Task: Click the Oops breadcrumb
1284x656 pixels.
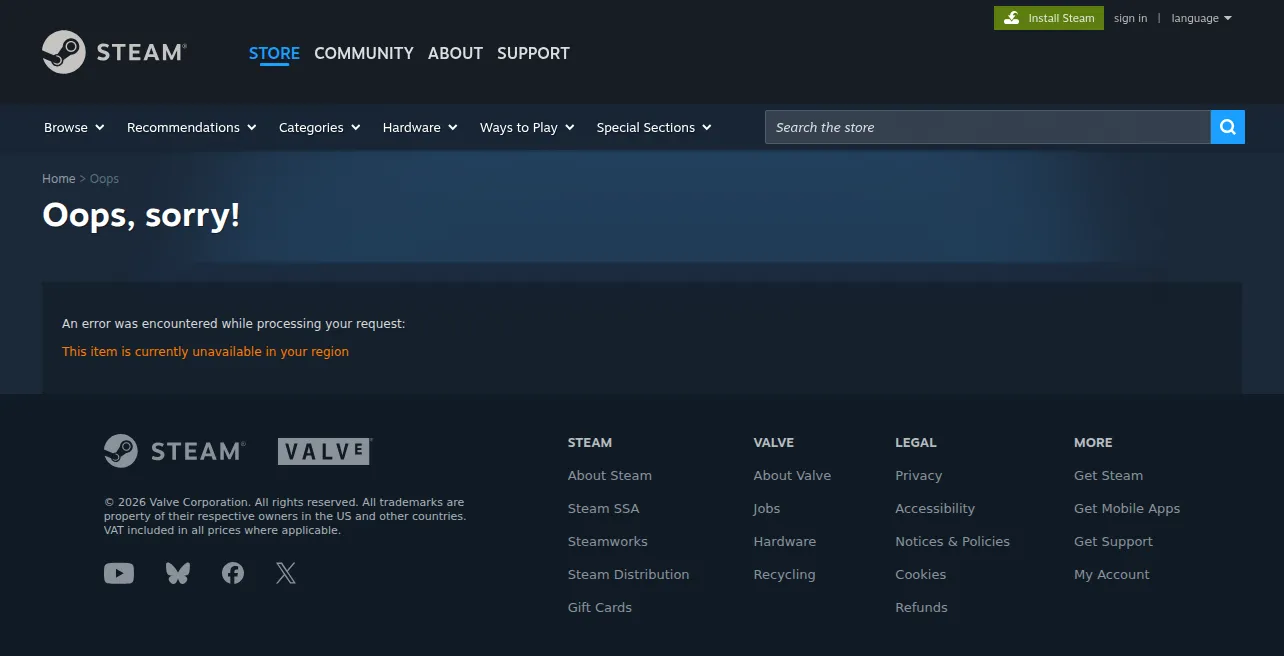Action: pos(104,179)
